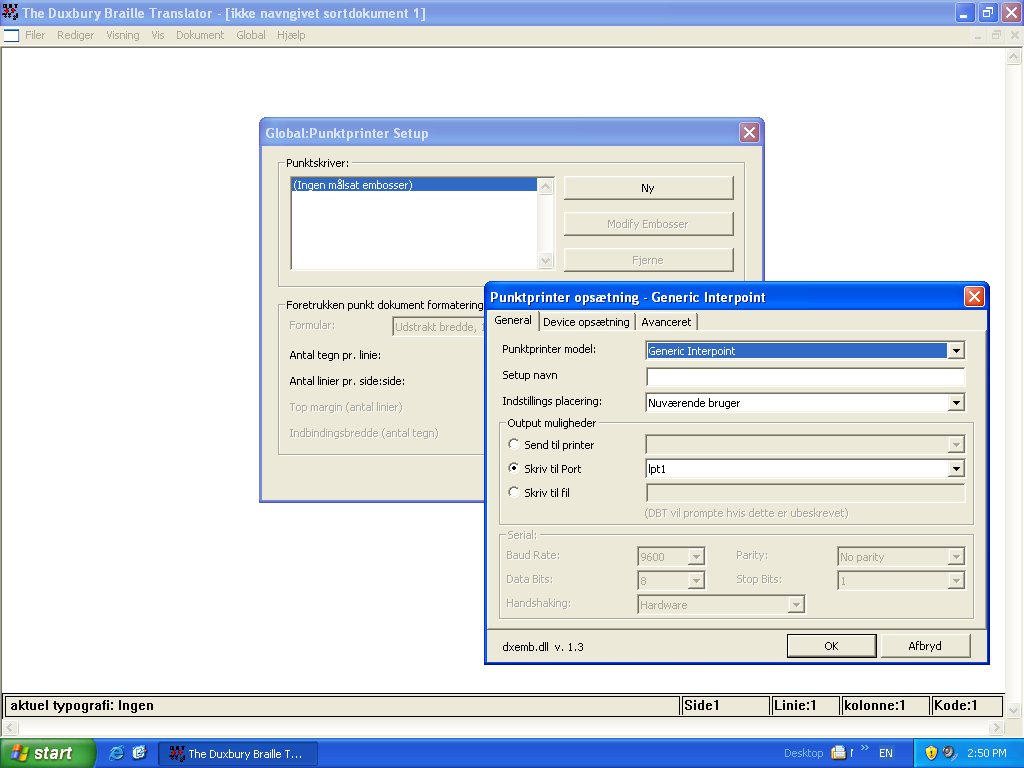
Task: Click the Ny button
Action: coord(648,188)
